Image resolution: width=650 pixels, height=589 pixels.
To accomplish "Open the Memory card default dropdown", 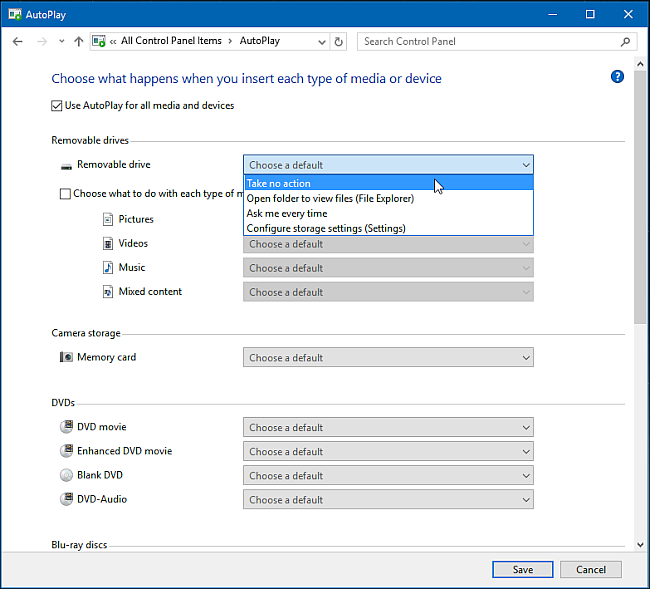I will pyautogui.click(x=388, y=358).
